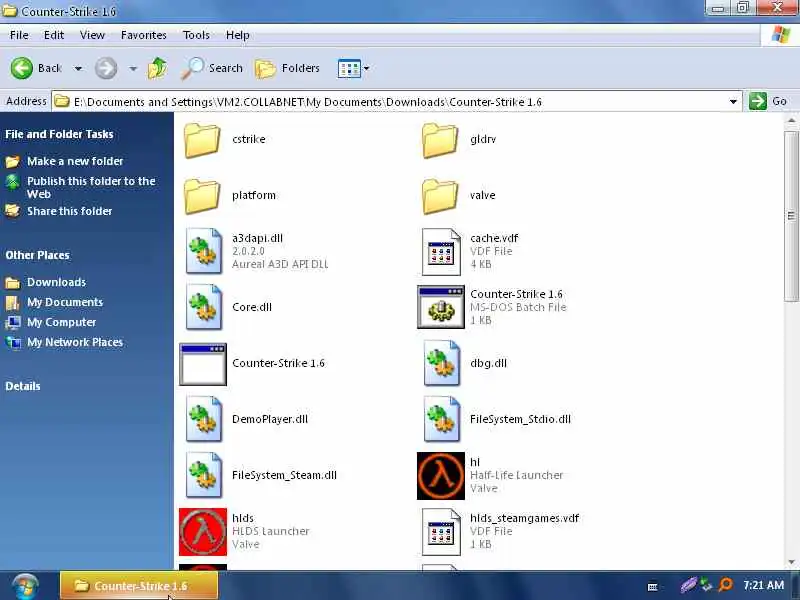Expand the Address bar dropdown
800x600 pixels.
[733, 102]
